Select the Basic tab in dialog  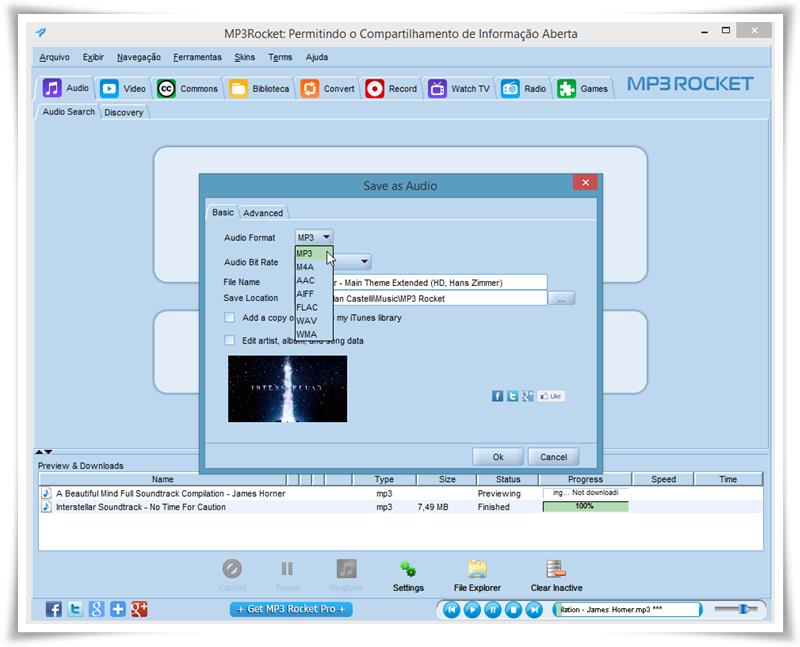point(223,212)
